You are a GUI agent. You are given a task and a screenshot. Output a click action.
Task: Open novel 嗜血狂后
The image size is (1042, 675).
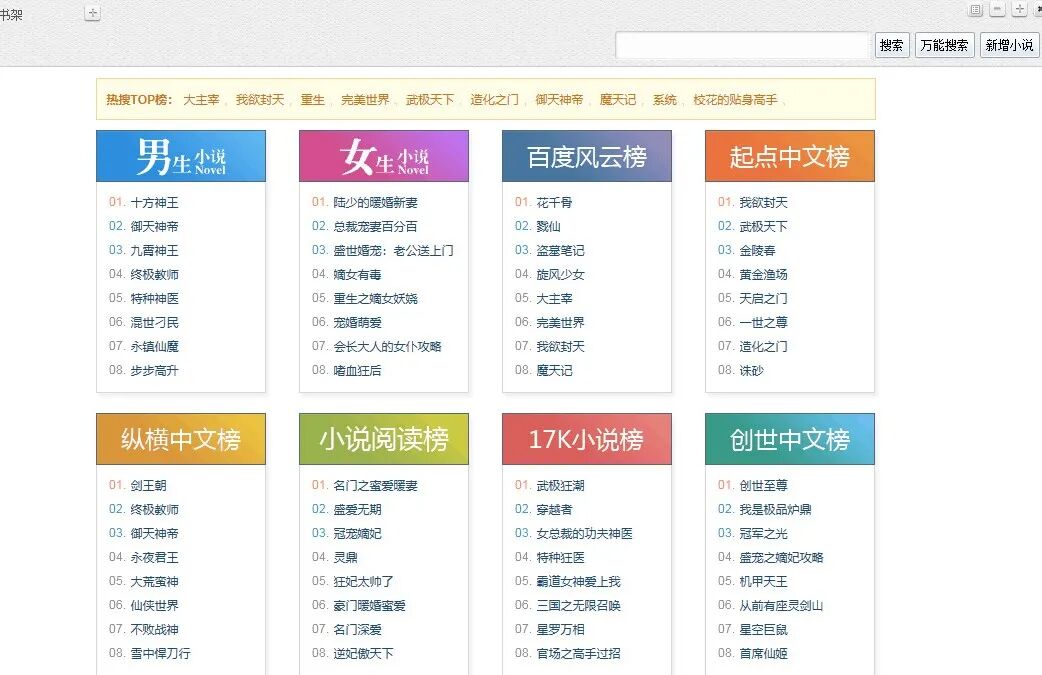coord(358,370)
